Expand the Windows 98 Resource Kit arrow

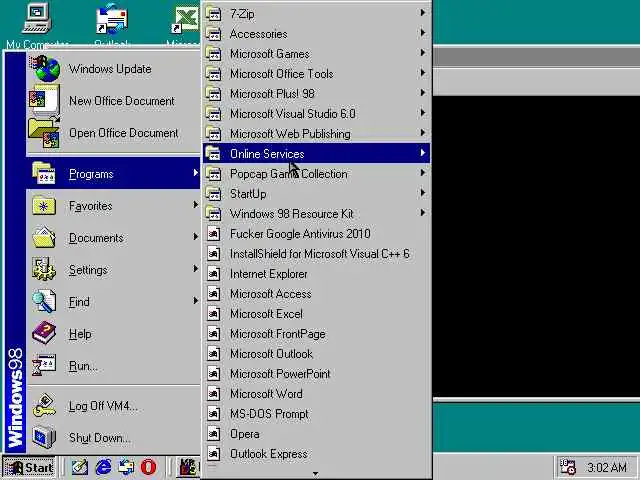click(x=423, y=213)
